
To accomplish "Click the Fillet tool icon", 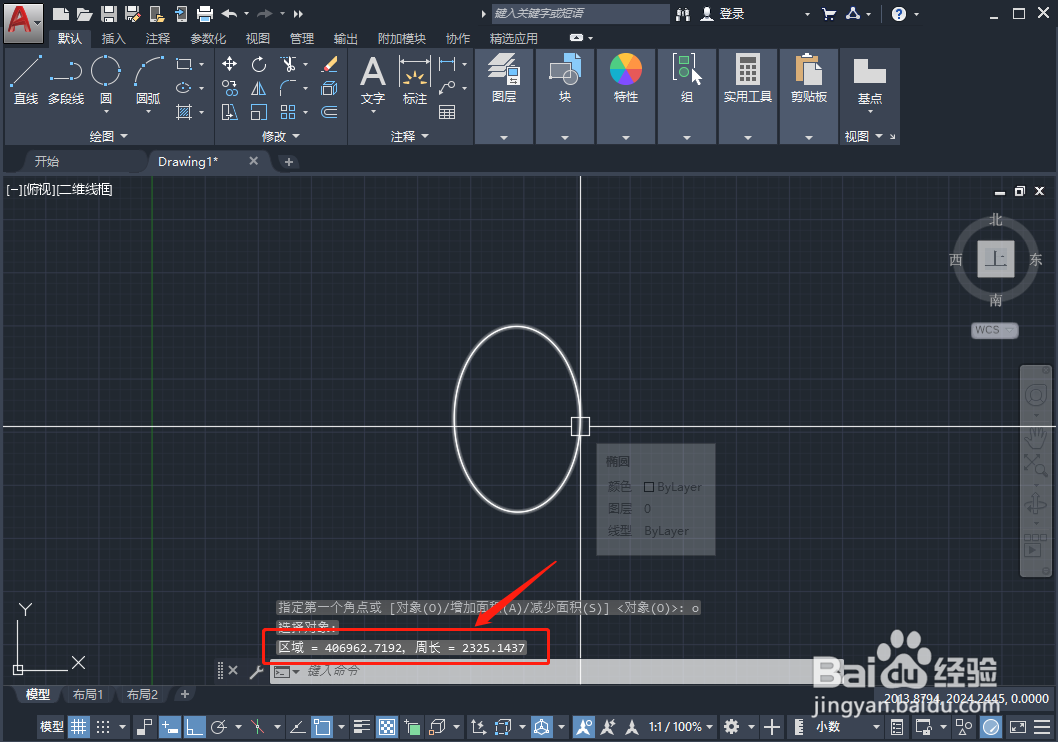I will (x=289, y=88).
